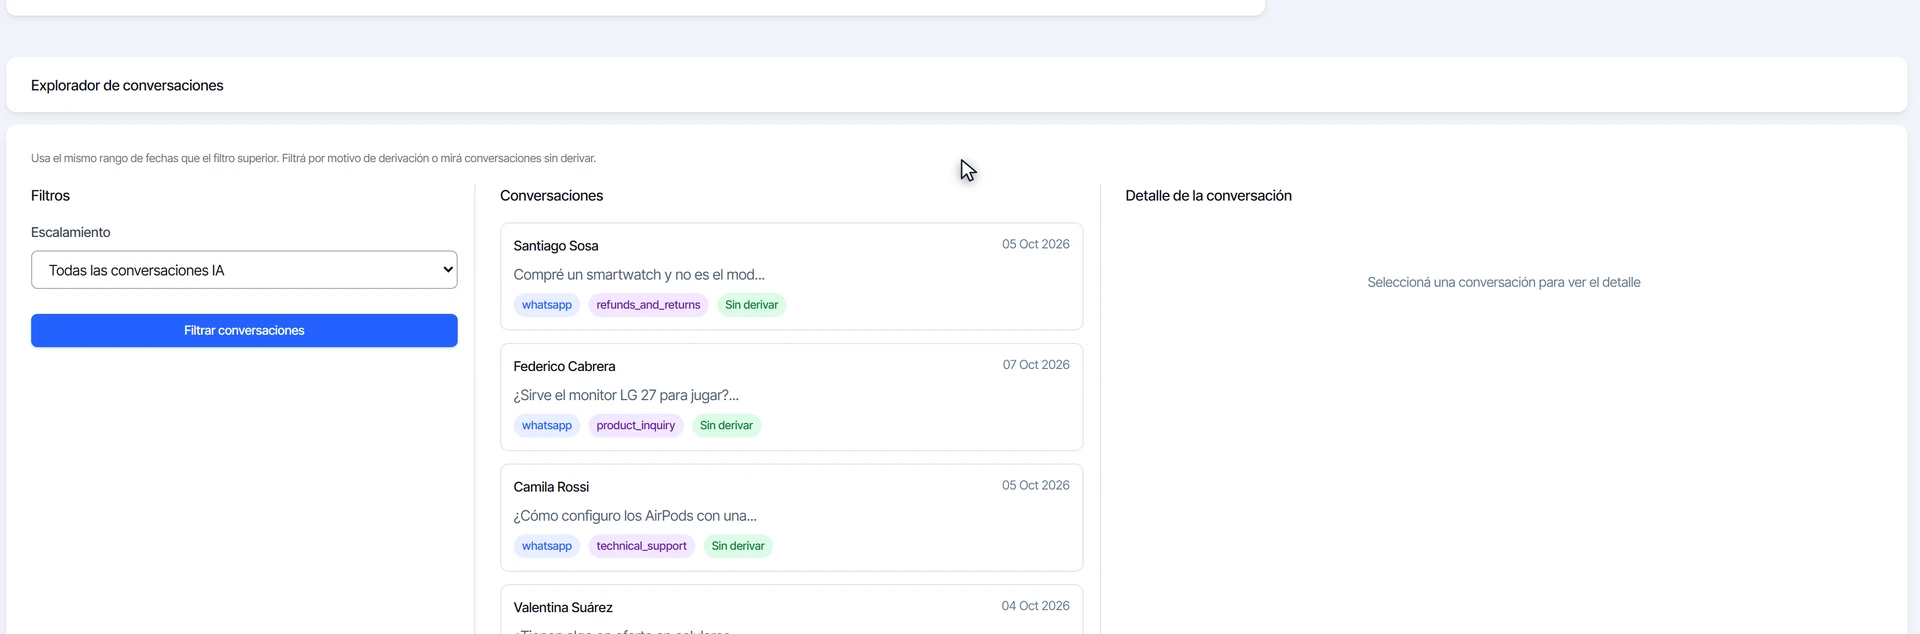Image resolution: width=1920 pixels, height=634 pixels.
Task: Click whatsapp tag on Santiago Sosa card
Action: 547,305
